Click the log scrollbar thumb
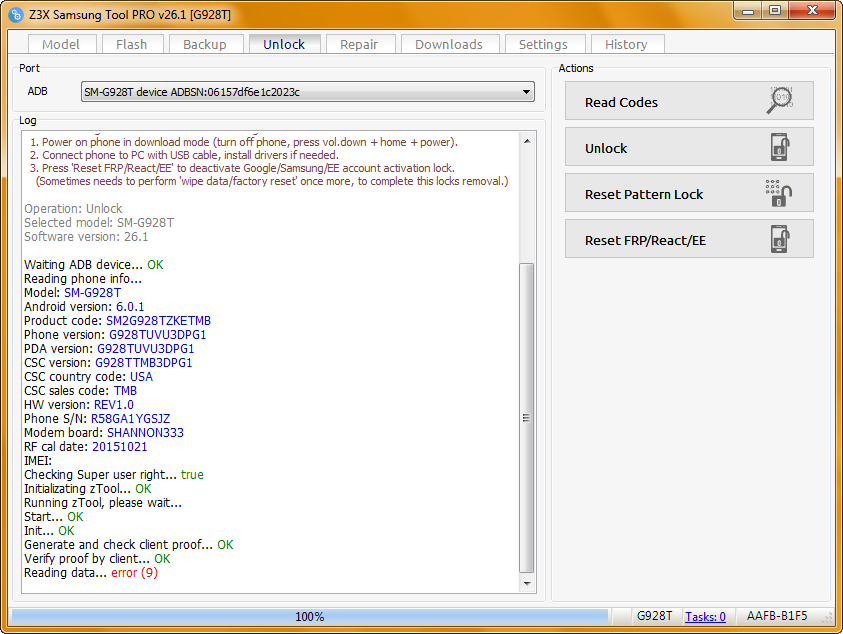Screen dimensions: 843x634 point(527,418)
